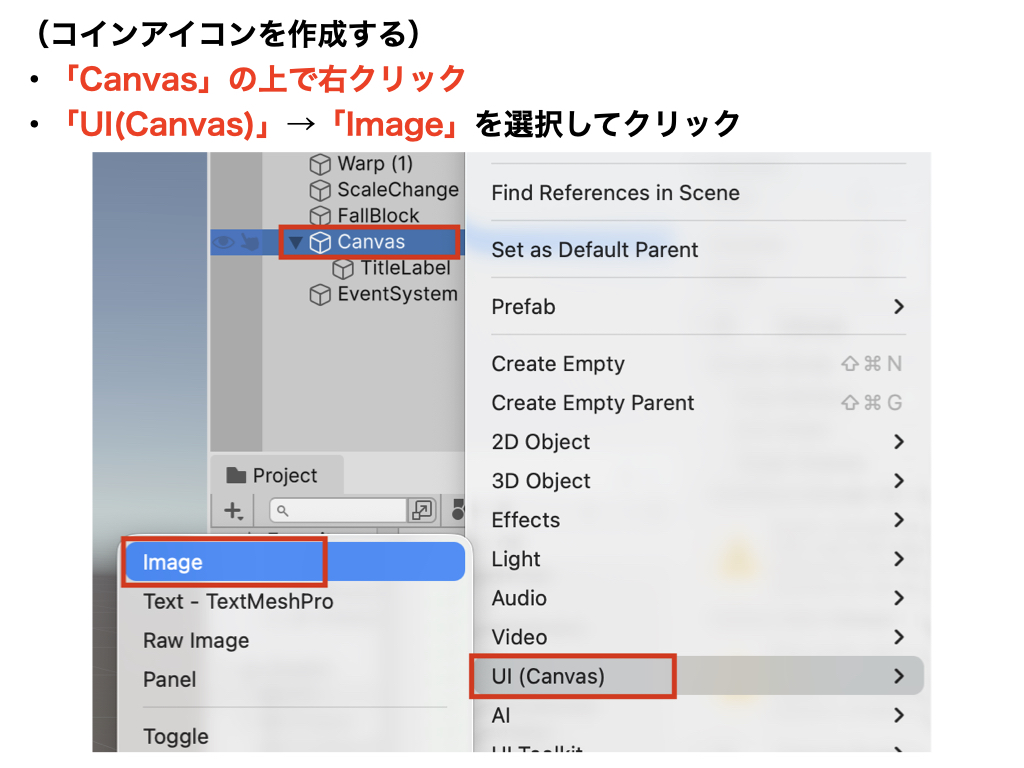Select Set as Default Parent

pyautogui.click(x=595, y=250)
